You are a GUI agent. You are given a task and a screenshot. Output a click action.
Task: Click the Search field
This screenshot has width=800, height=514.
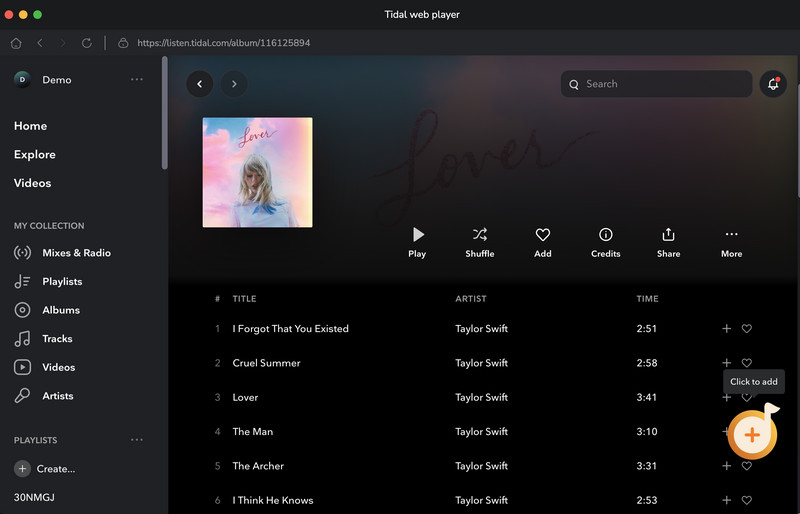tap(656, 84)
